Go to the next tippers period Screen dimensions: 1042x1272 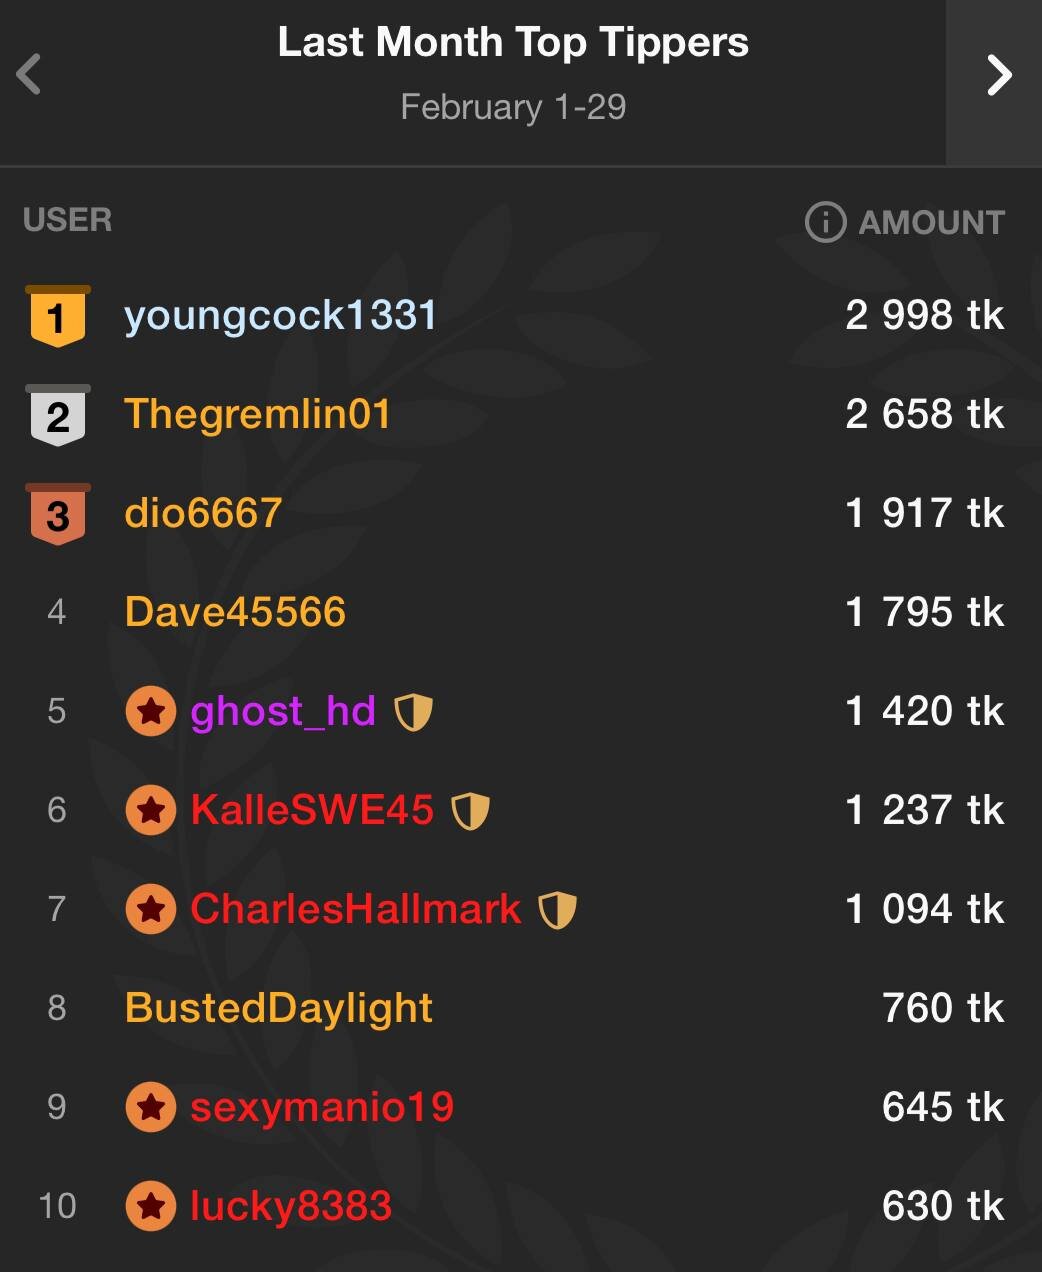998,75
